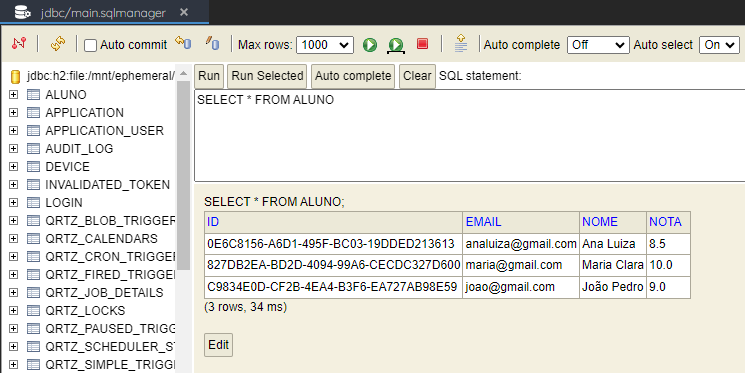Click the Disconnect icon in toolbar
745x373 pixels.
coord(19,44)
